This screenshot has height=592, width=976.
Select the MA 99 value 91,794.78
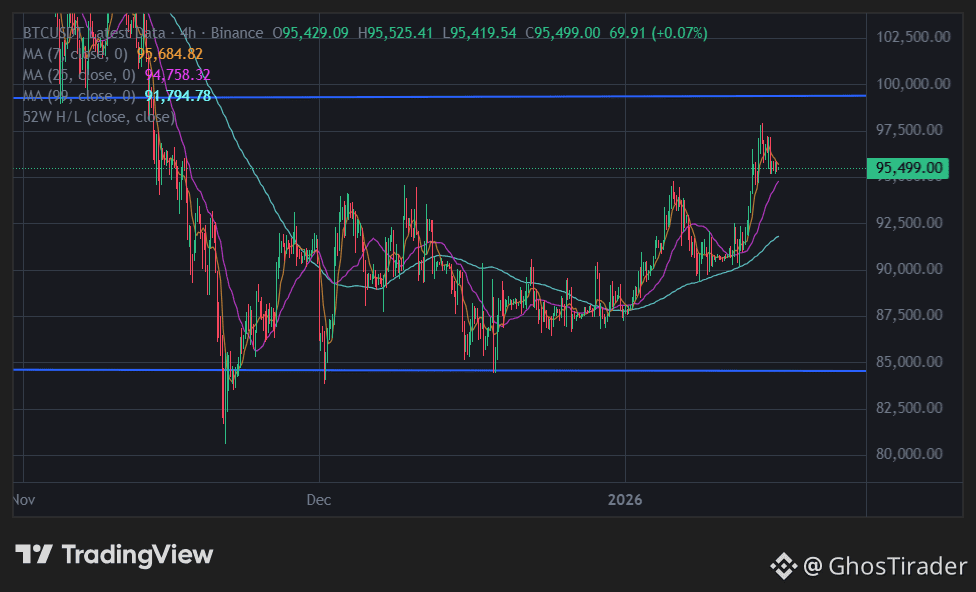click(x=178, y=96)
